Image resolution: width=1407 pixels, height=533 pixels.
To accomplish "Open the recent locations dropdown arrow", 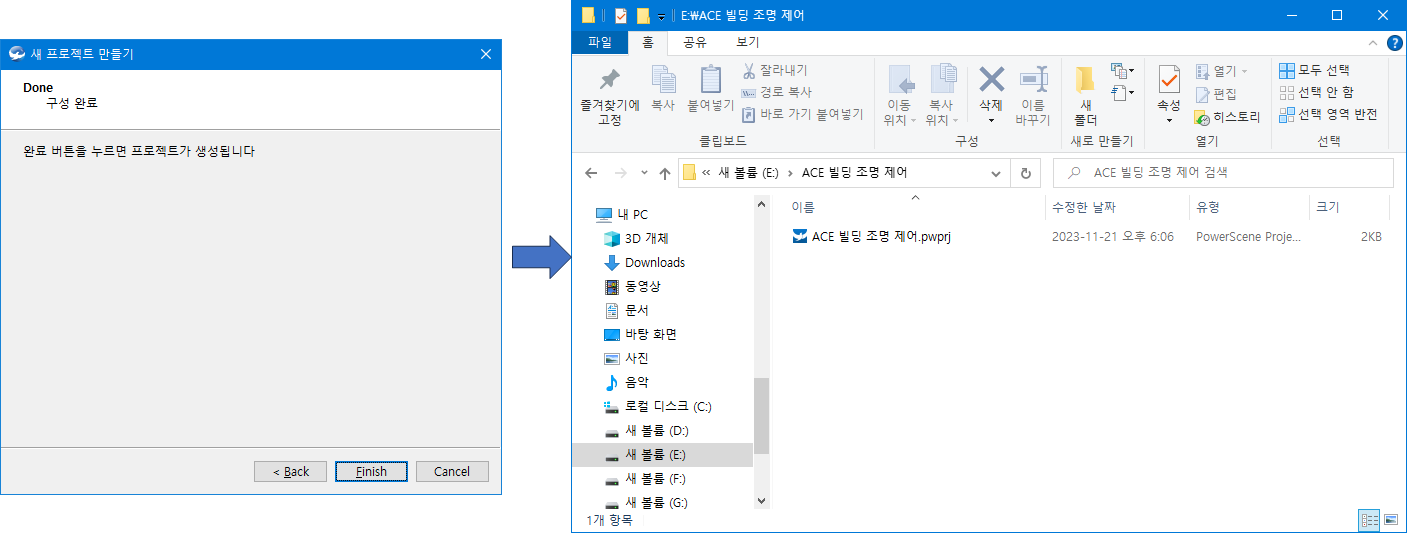I will (x=644, y=173).
